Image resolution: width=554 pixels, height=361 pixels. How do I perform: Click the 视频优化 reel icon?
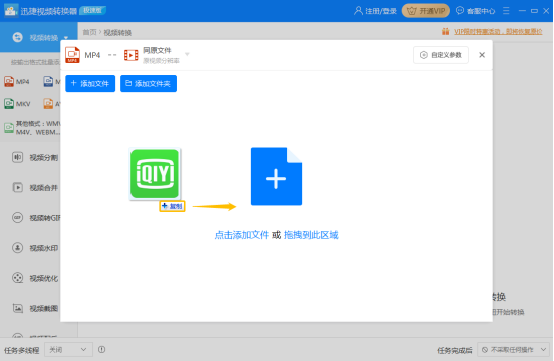(18, 278)
